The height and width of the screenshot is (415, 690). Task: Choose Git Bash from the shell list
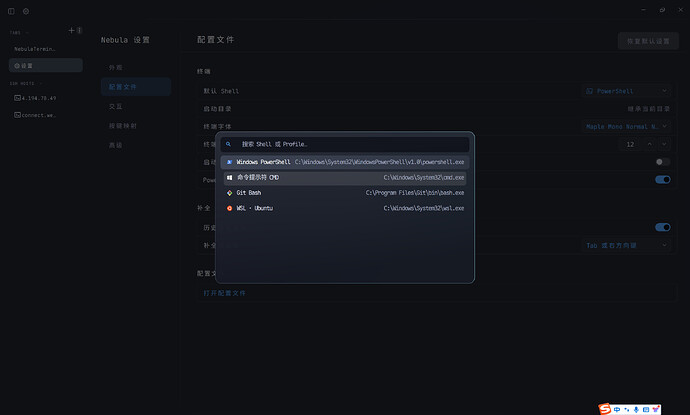click(345, 193)
